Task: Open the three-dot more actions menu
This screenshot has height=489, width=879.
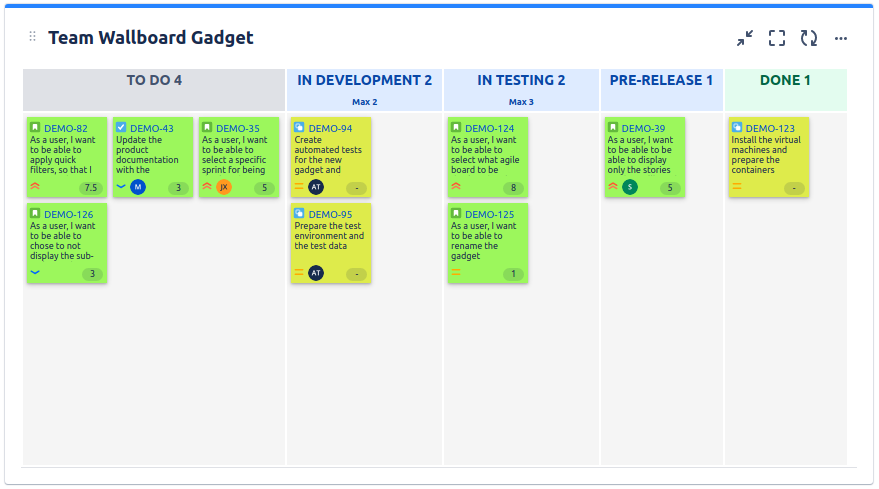Action: pyautogui.click(x=840, y=38)
